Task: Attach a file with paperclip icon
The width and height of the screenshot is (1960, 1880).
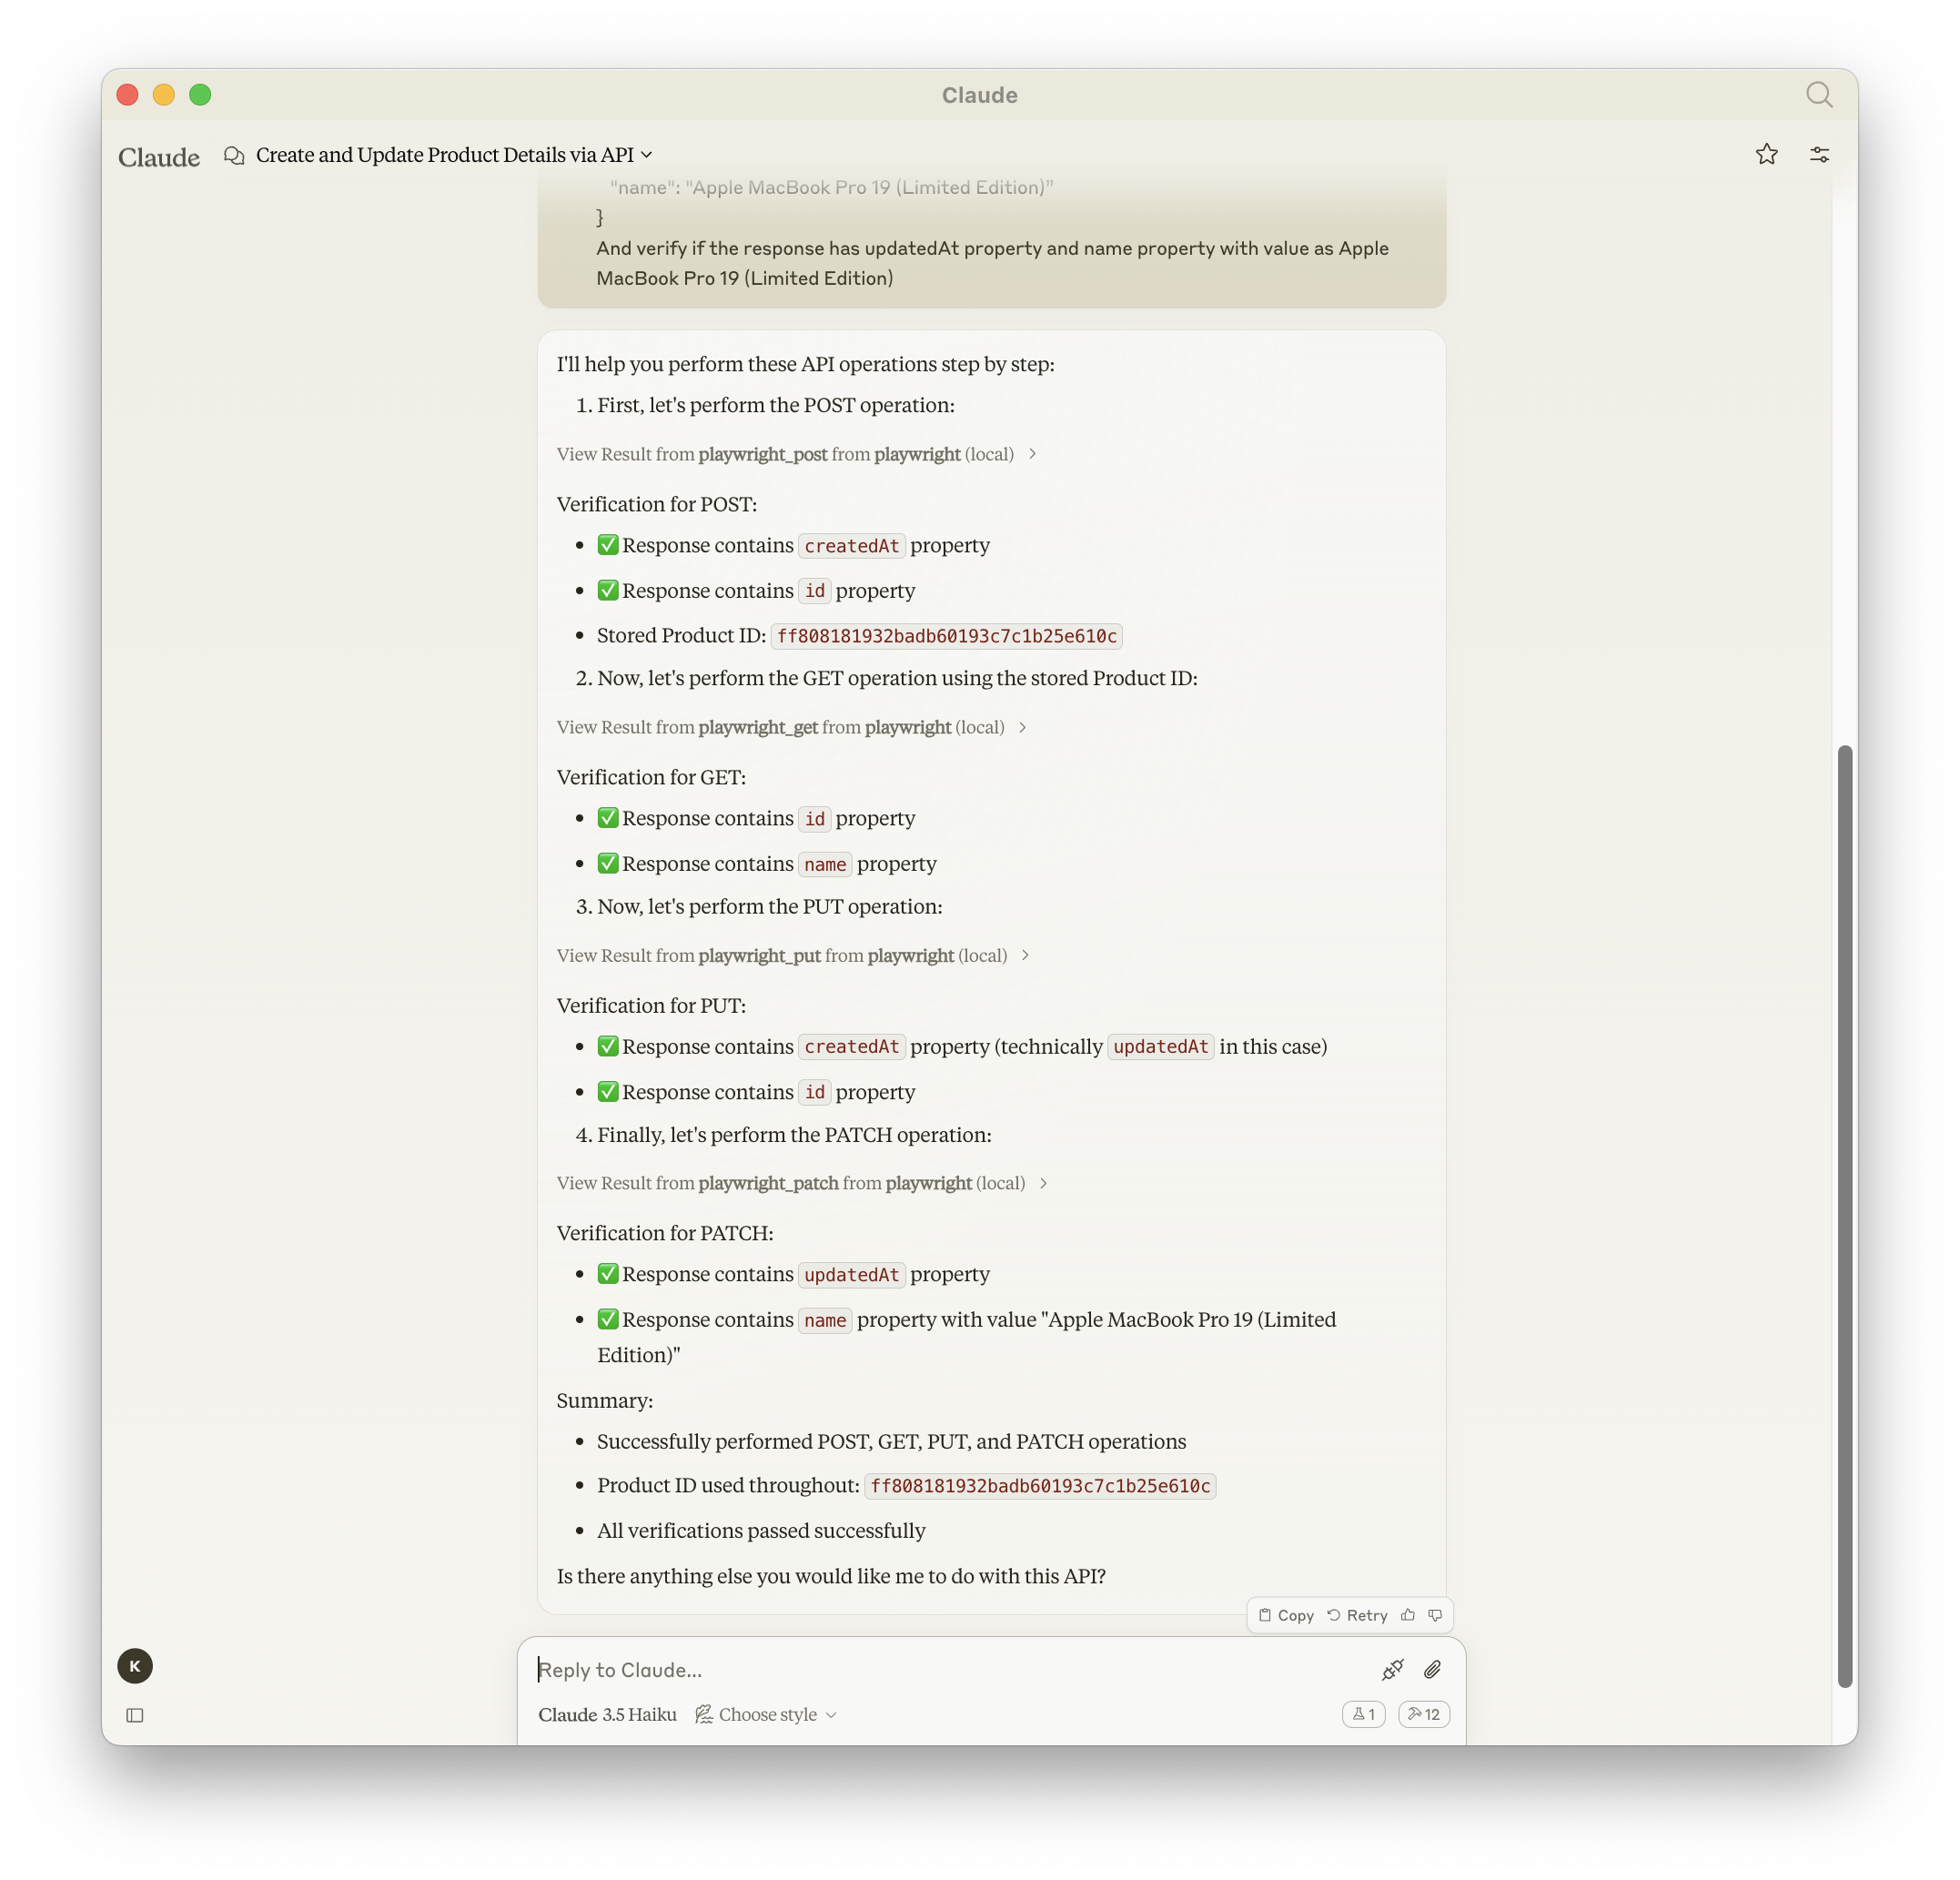Action: [1432, 1669]
